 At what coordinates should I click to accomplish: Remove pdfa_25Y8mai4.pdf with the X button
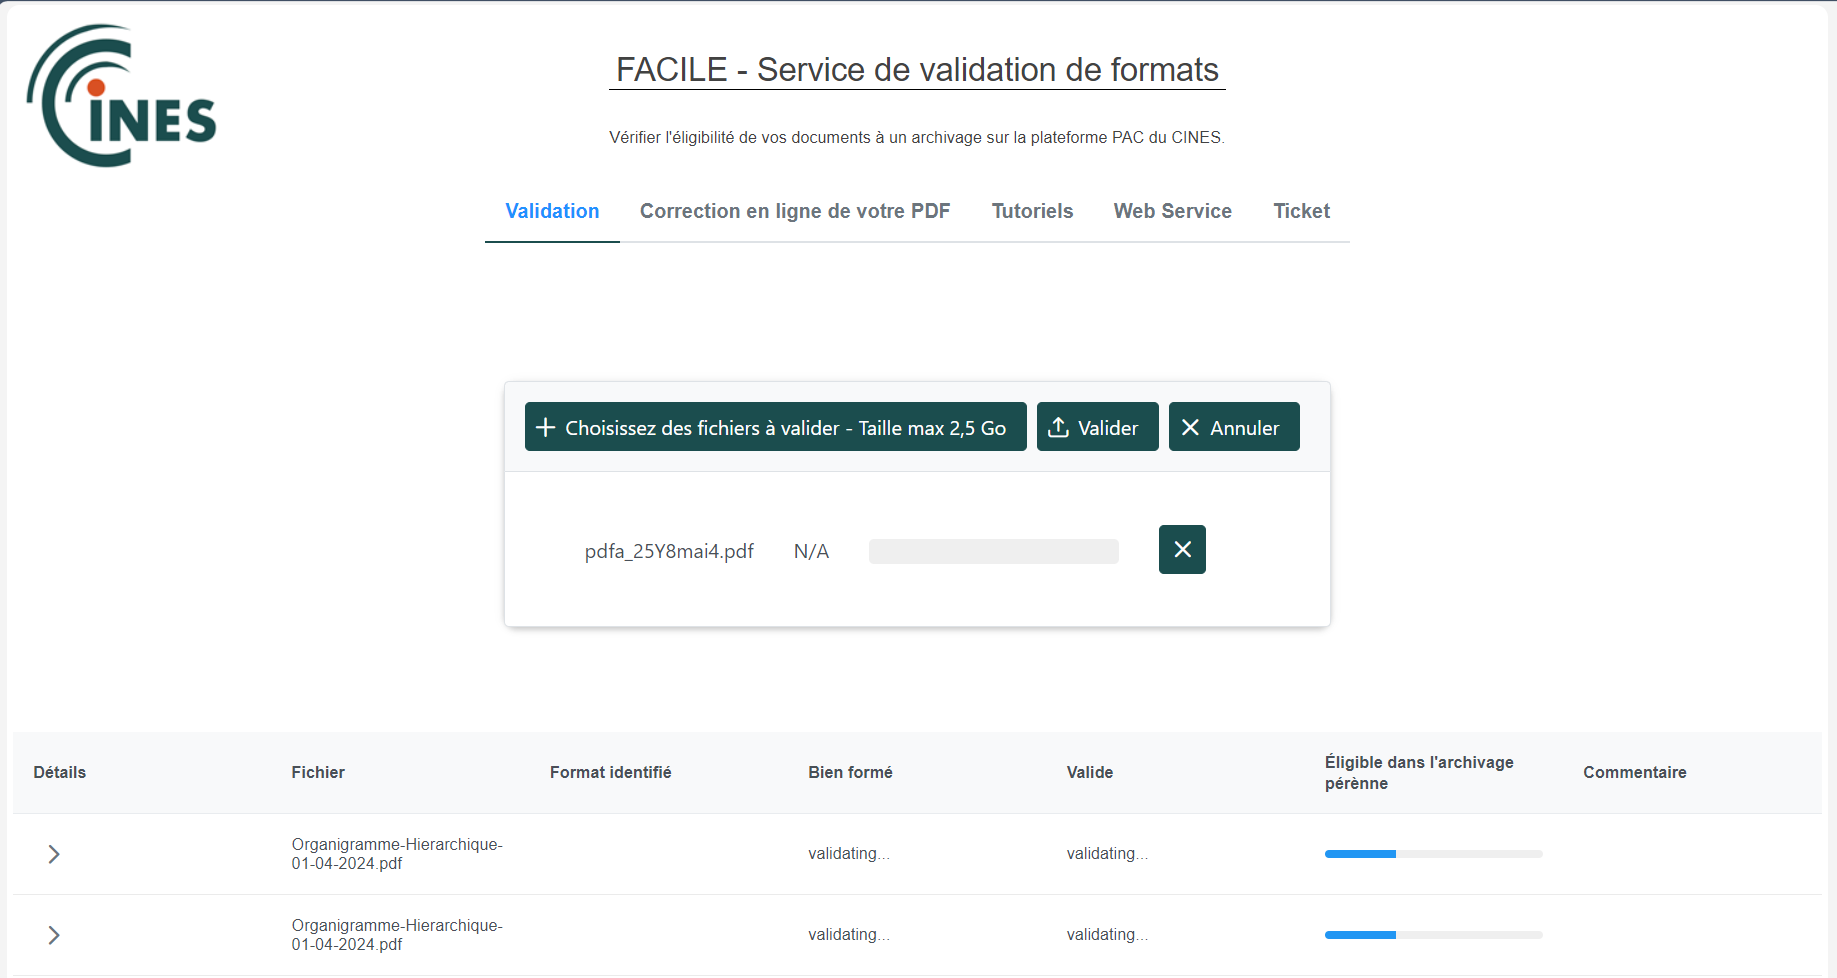coord(1182,549)
